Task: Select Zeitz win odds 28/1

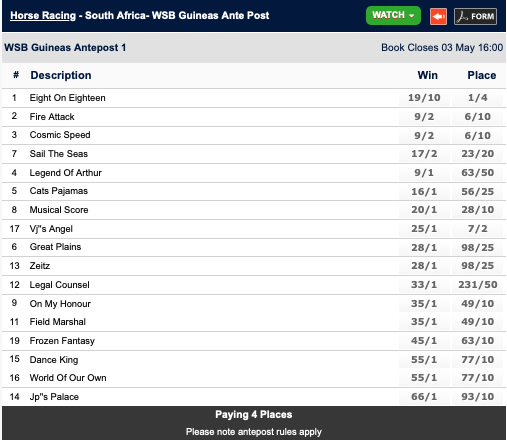Action: click(x=424, y=266)
